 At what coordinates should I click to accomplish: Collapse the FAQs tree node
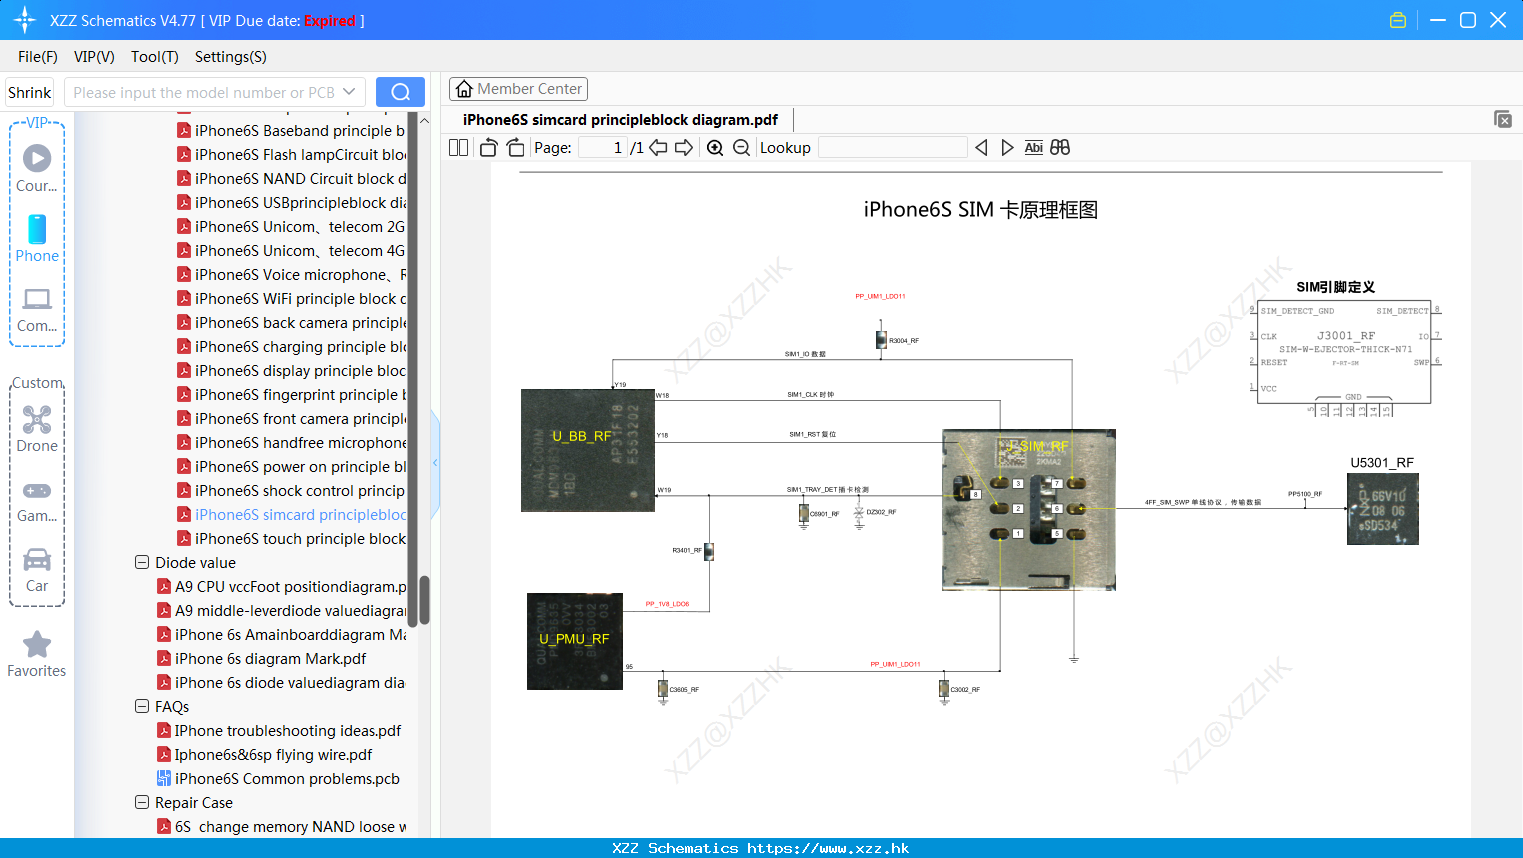(142, 706)
